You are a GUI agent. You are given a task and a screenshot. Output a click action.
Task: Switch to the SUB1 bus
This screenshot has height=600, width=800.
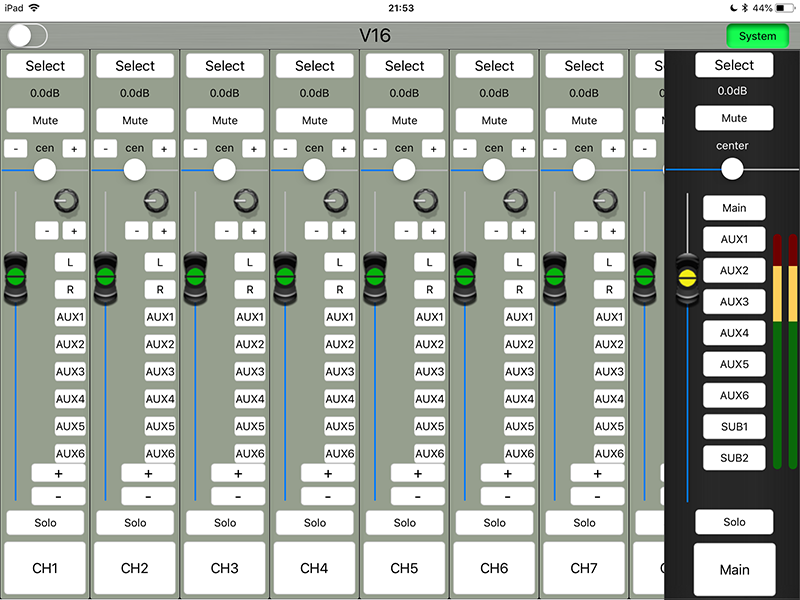coord(734,427)
